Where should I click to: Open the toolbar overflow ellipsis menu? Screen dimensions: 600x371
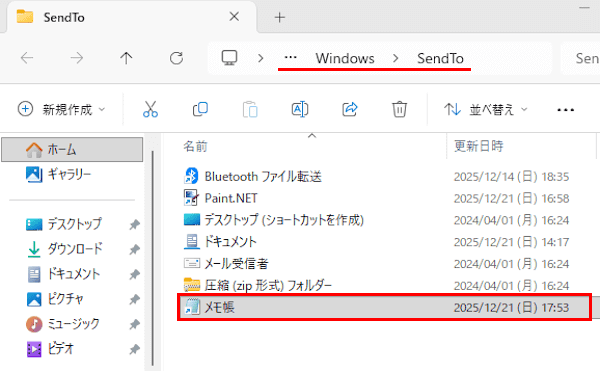565,110
